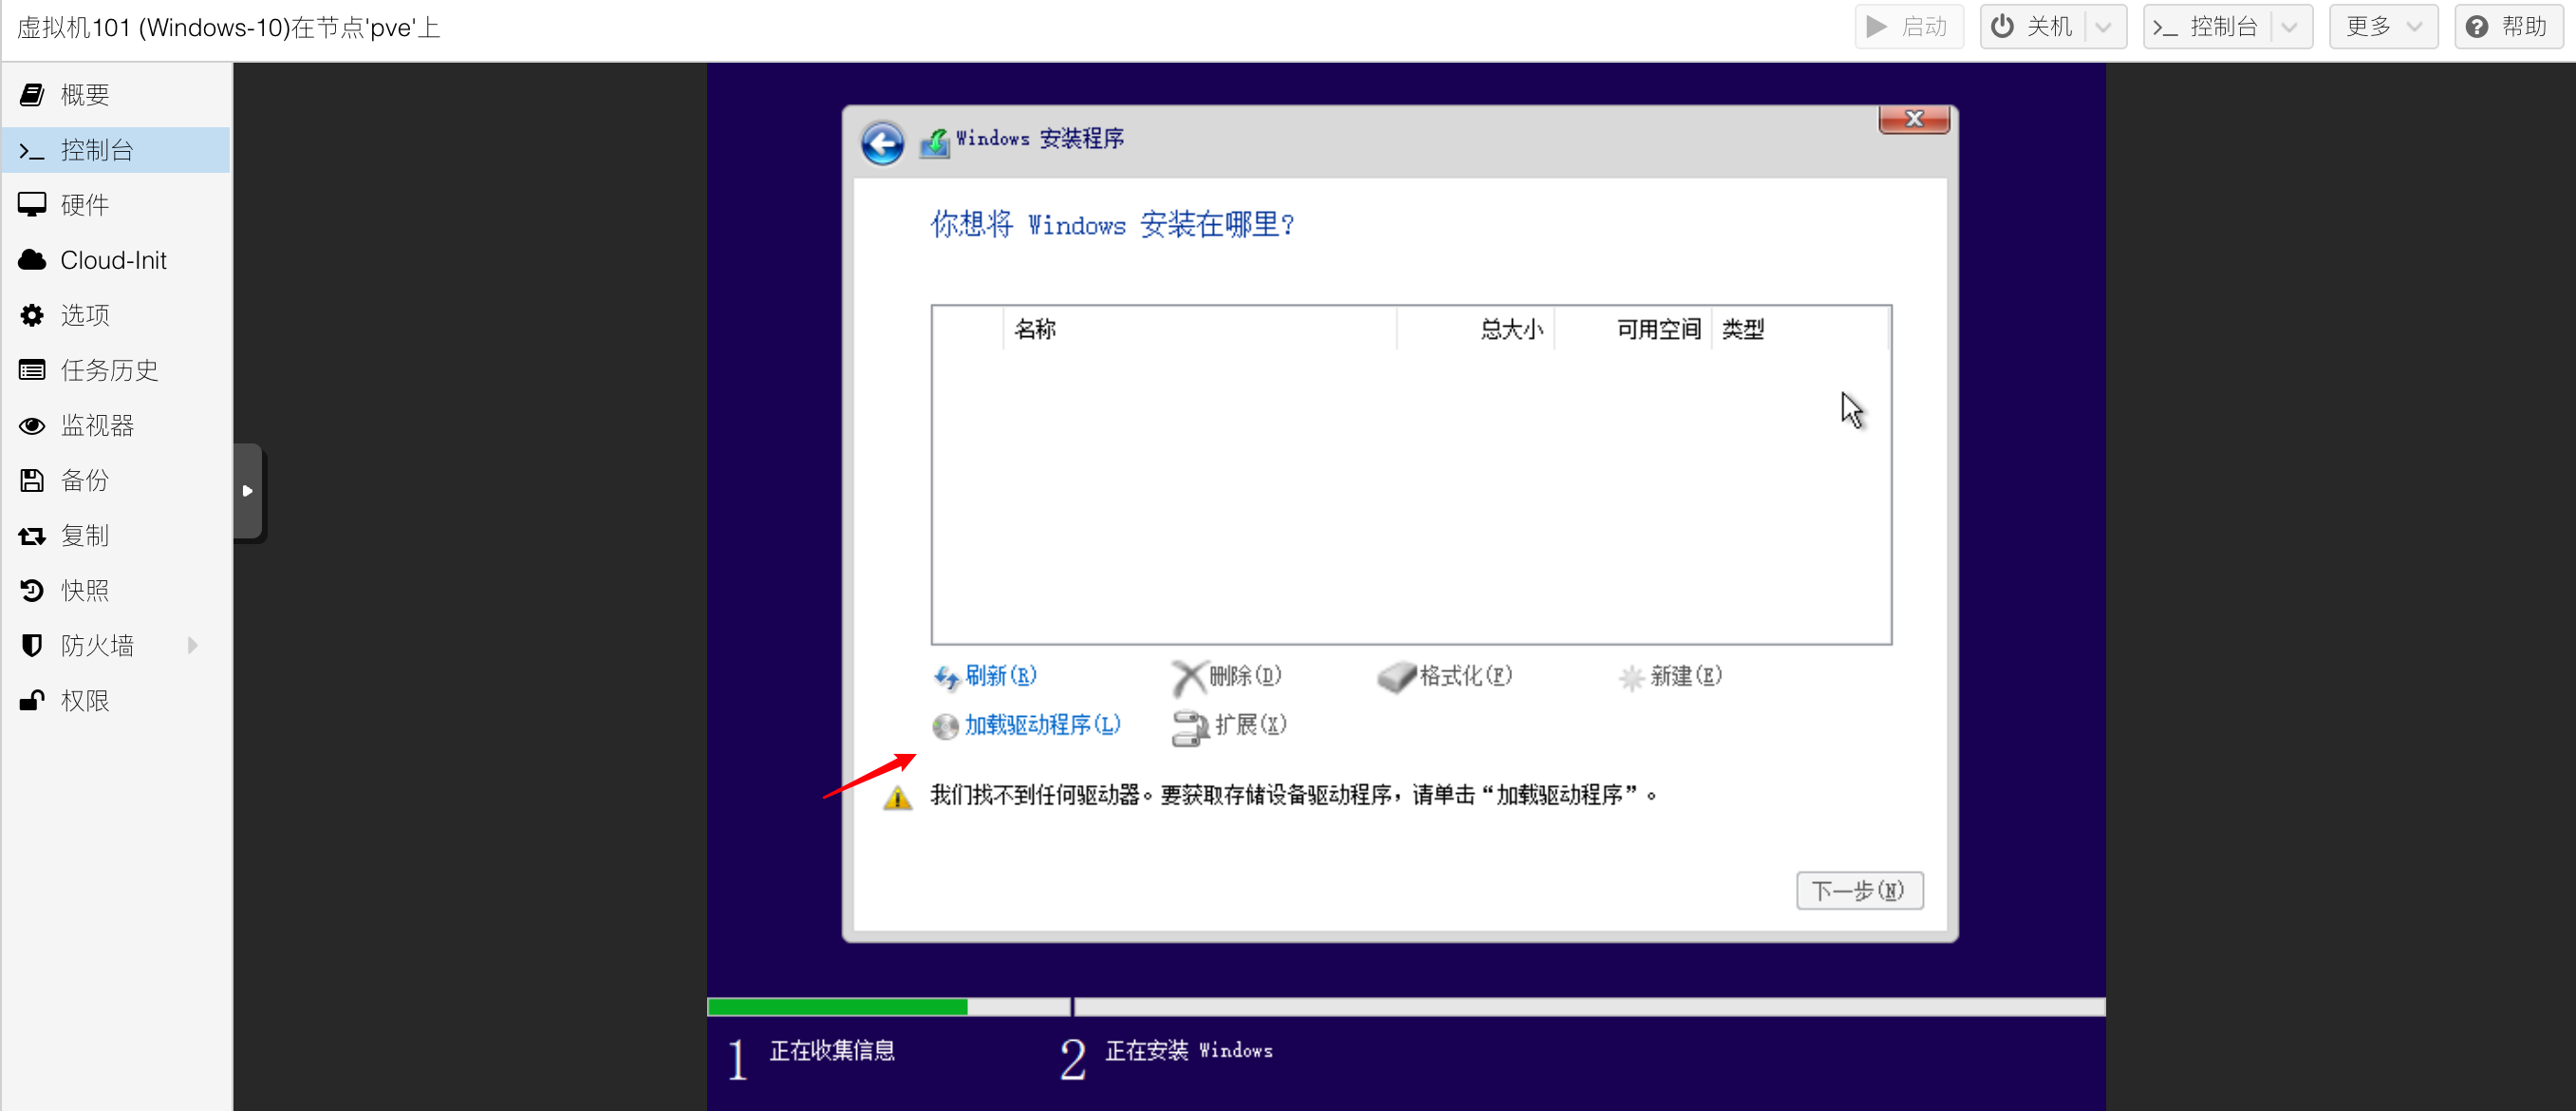This screenshot has width=2576, height=1111.
Task: Click the 下一步(N) next button
Action: [x=1859, y=891]
